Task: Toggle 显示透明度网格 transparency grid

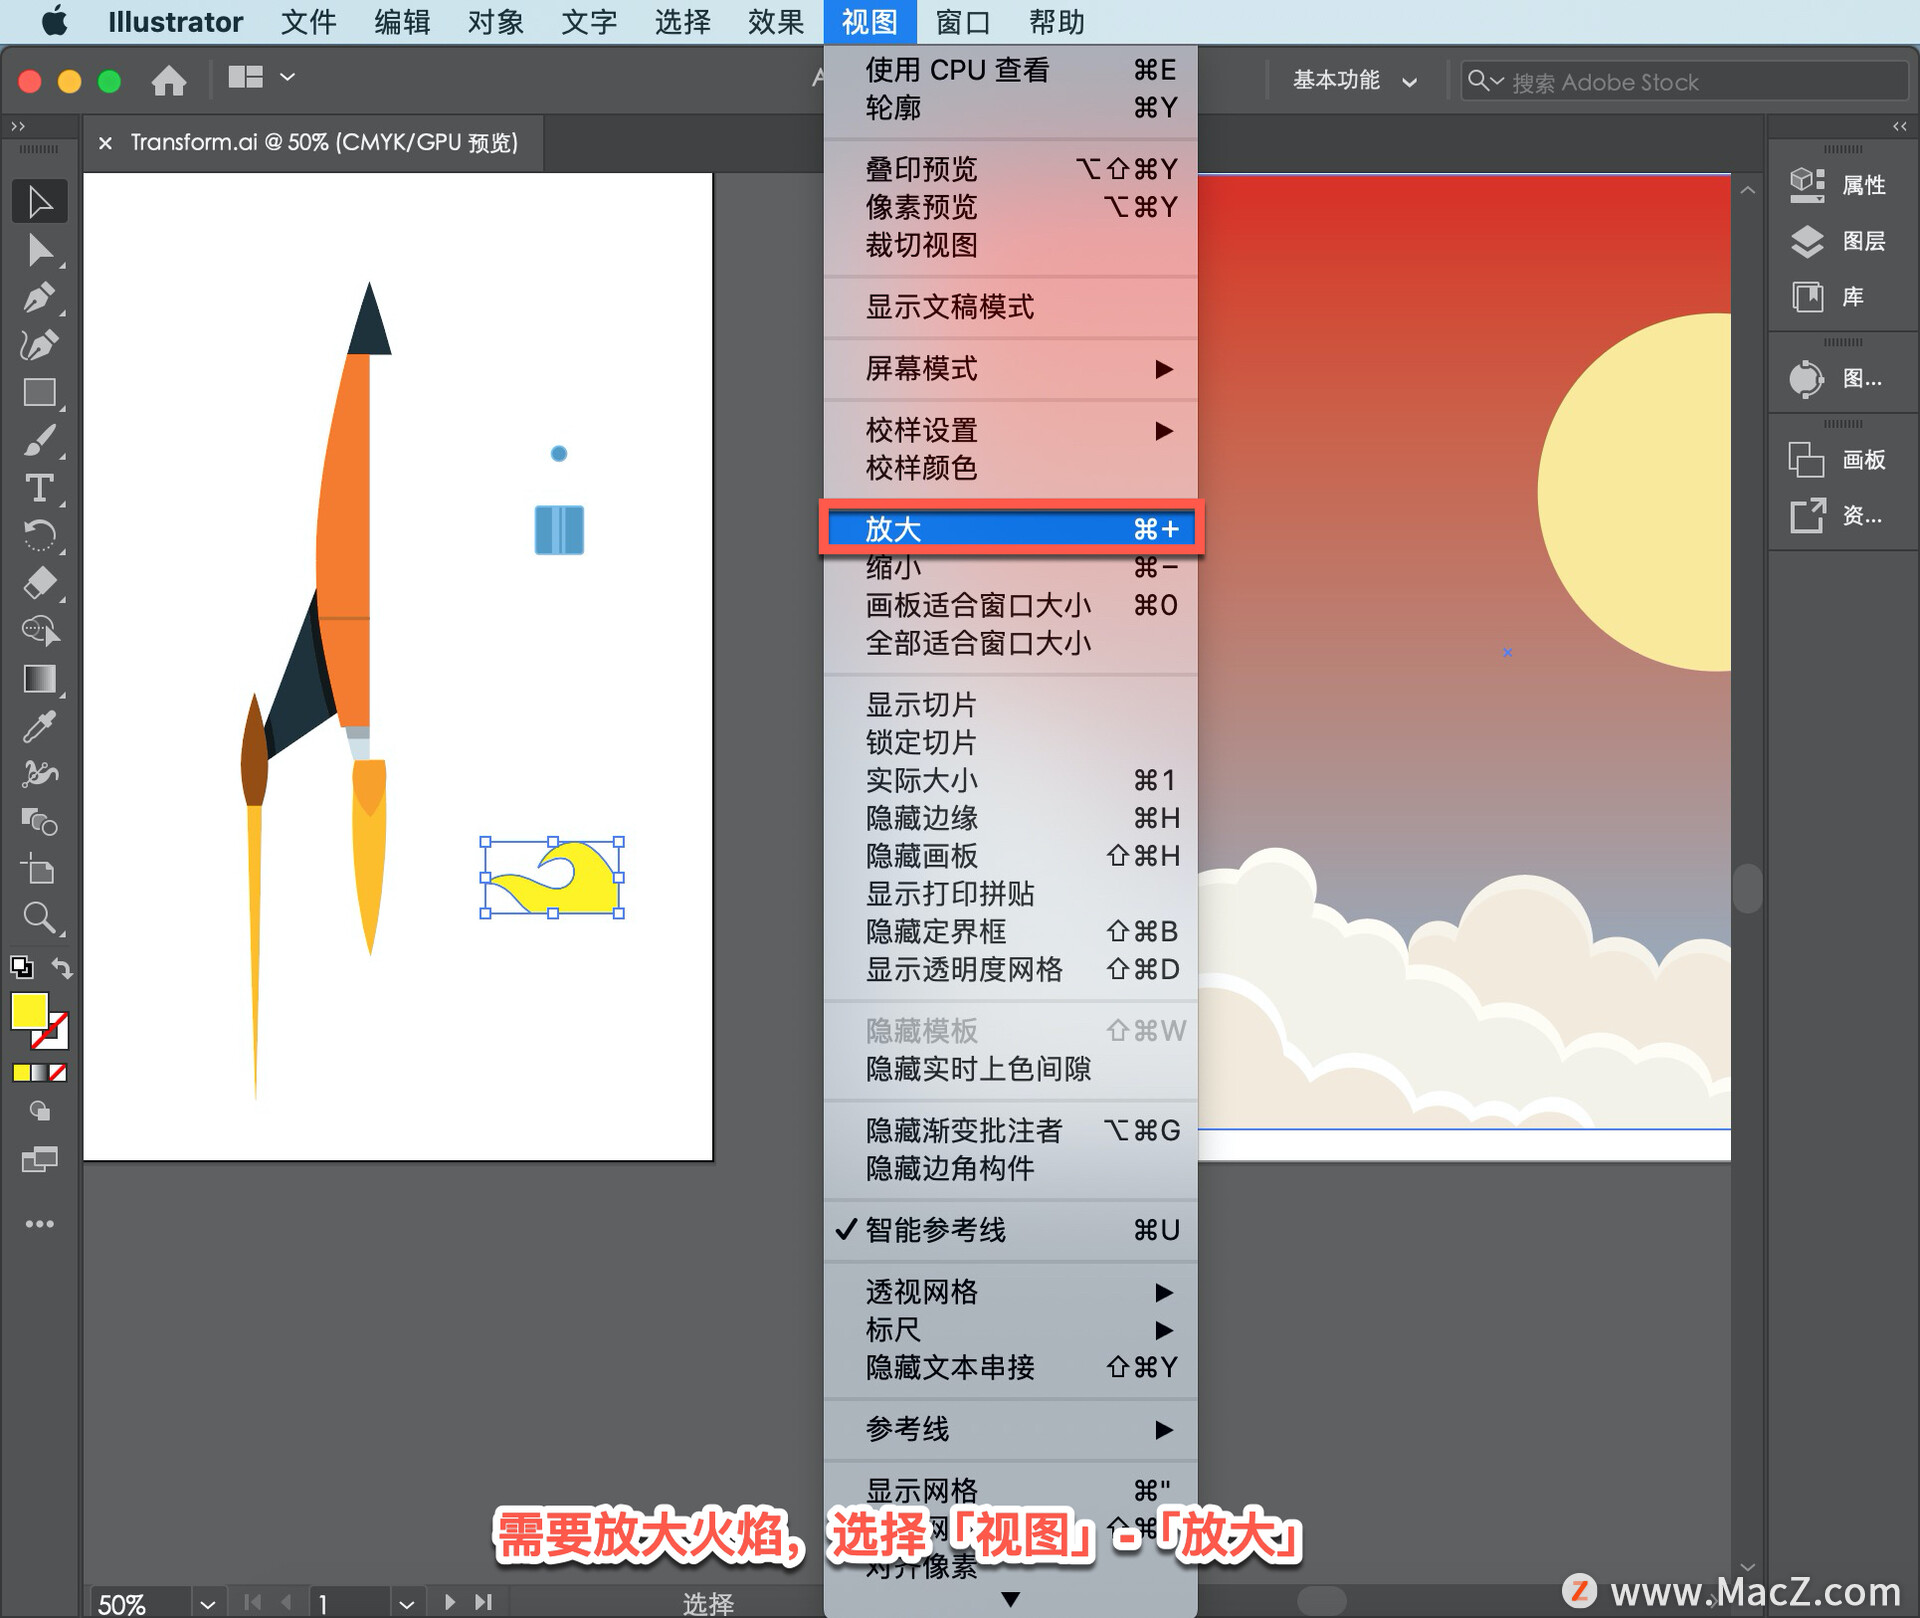Action: pyautogui.click(x=1010, y=969)
